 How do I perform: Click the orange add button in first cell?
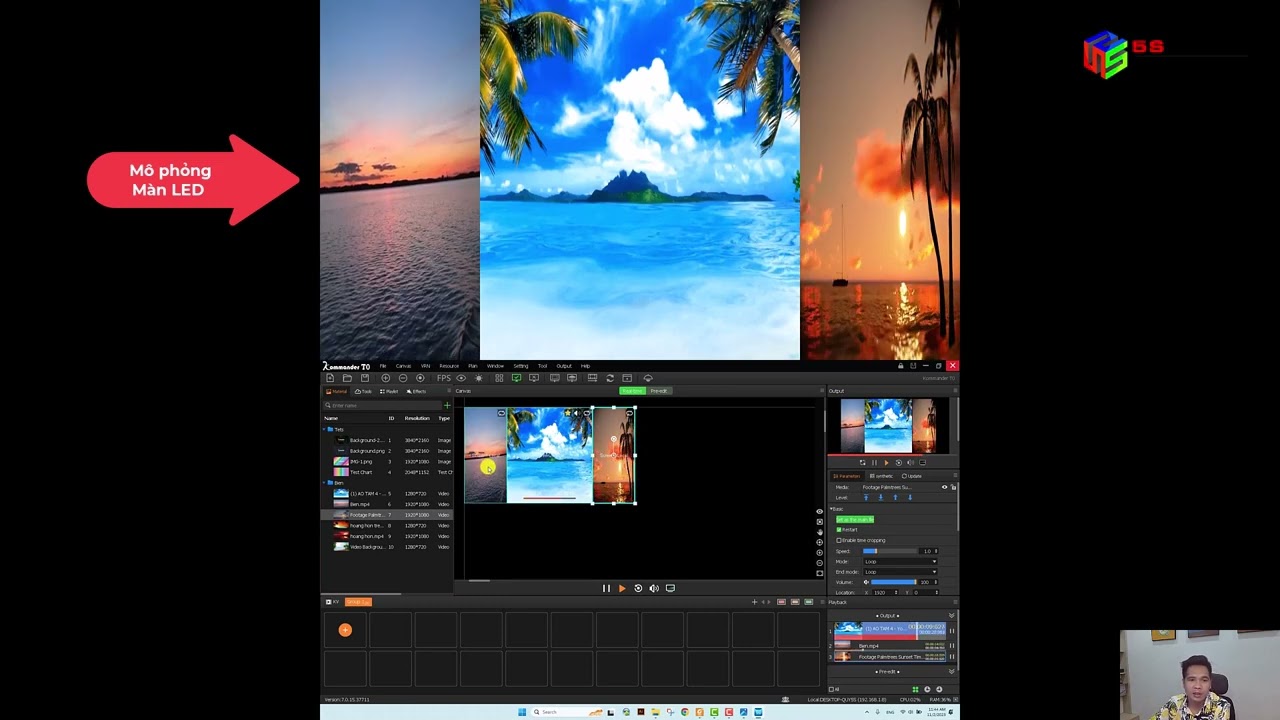pos(345,630)
